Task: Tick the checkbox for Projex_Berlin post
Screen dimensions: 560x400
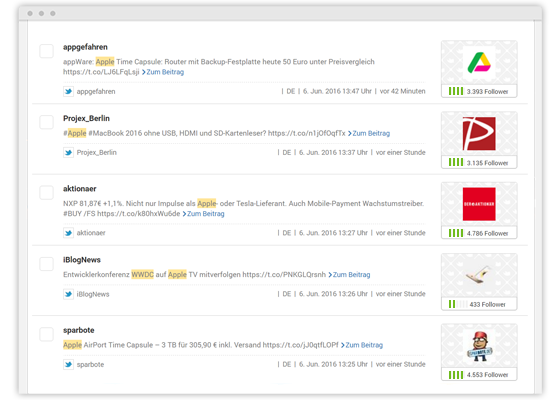Action: 46,122
